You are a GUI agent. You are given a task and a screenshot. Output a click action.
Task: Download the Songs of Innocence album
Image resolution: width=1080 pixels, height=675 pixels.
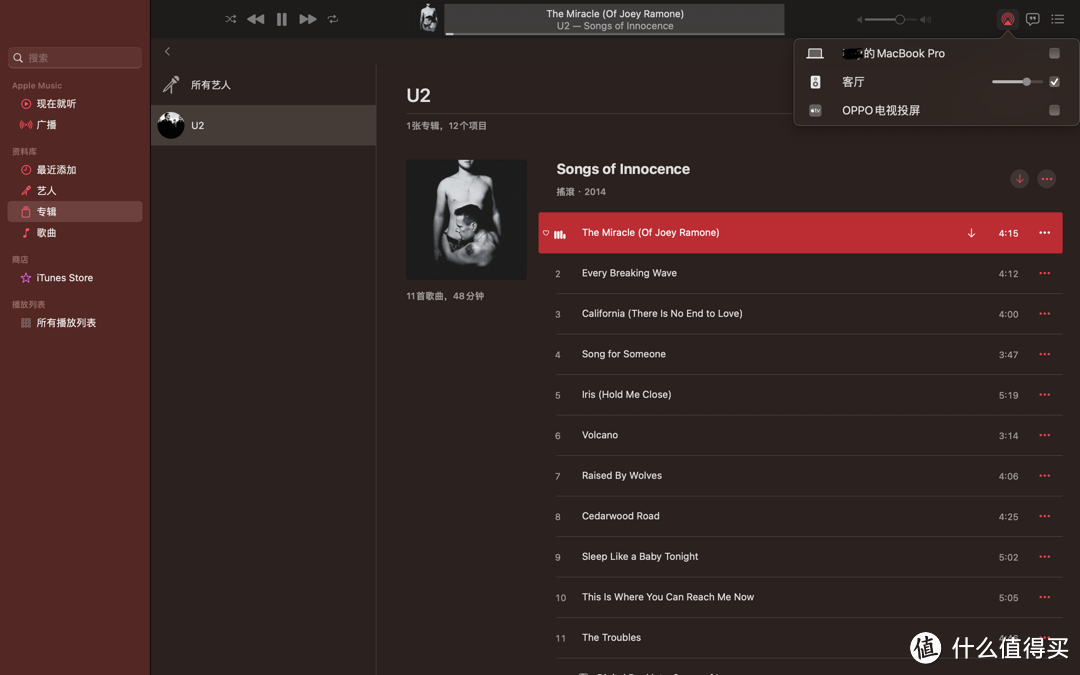1019,179
